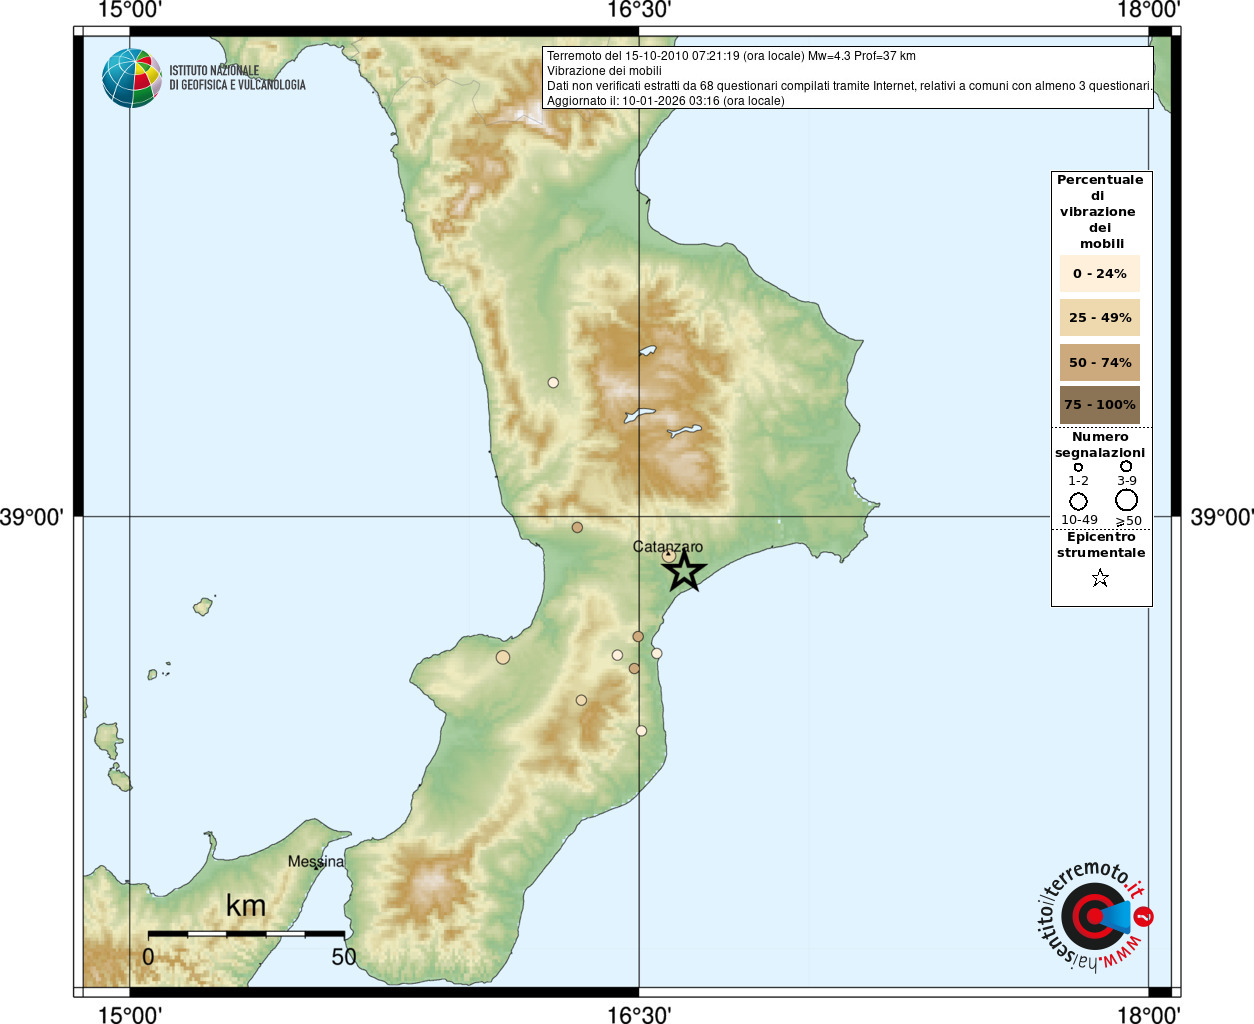Click the 75 - 100% dark brown swatch
1254x1024 pixels.
point(1099,405)
